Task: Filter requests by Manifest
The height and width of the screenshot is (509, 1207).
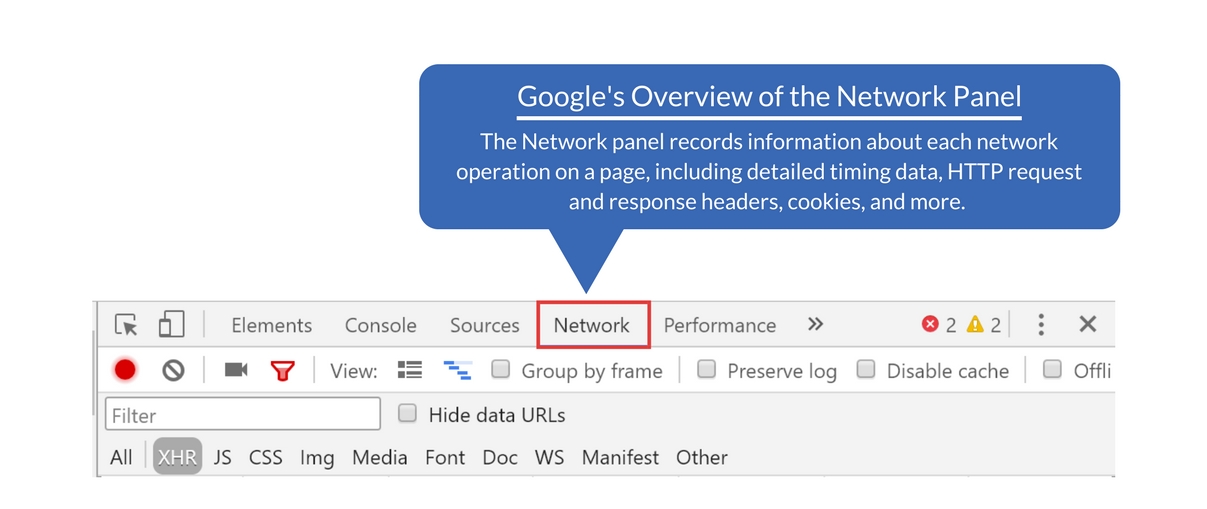Action: (x=621, y=457)
